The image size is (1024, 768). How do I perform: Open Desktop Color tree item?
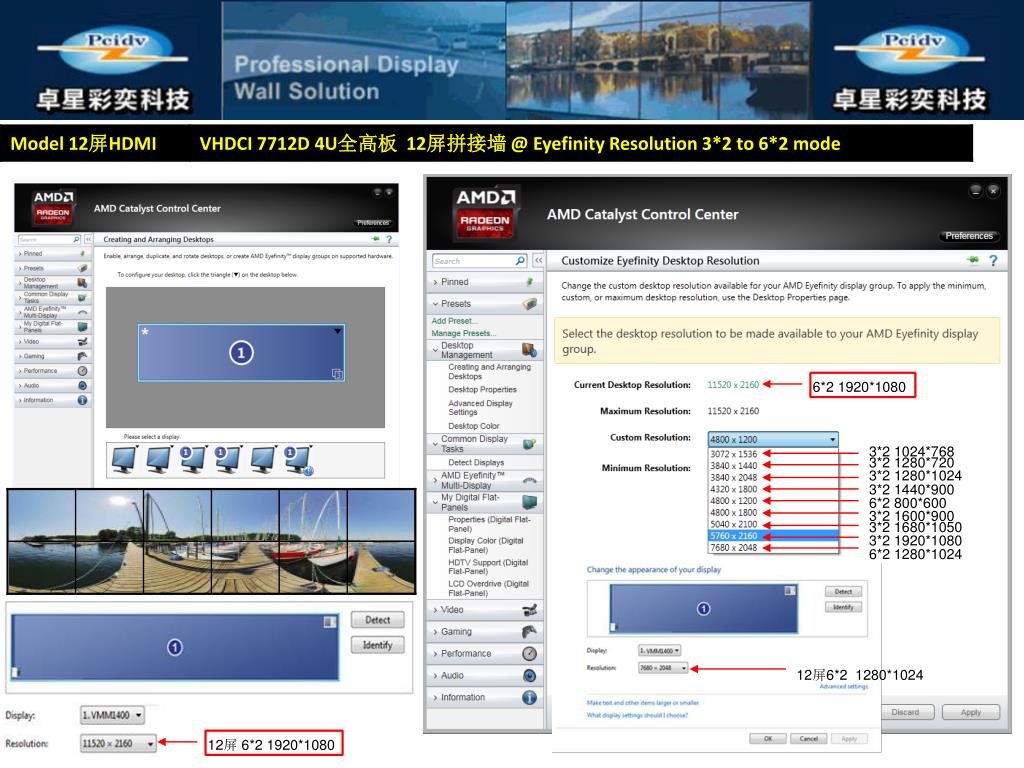[473, 426]
